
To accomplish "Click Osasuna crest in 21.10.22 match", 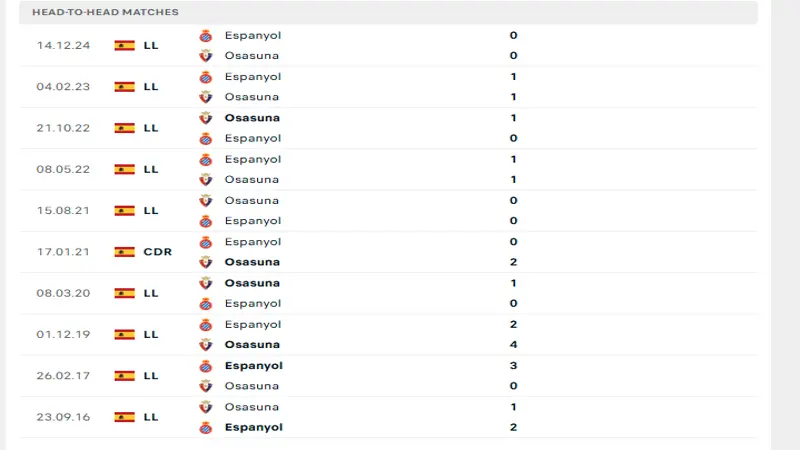I will 206,118.
